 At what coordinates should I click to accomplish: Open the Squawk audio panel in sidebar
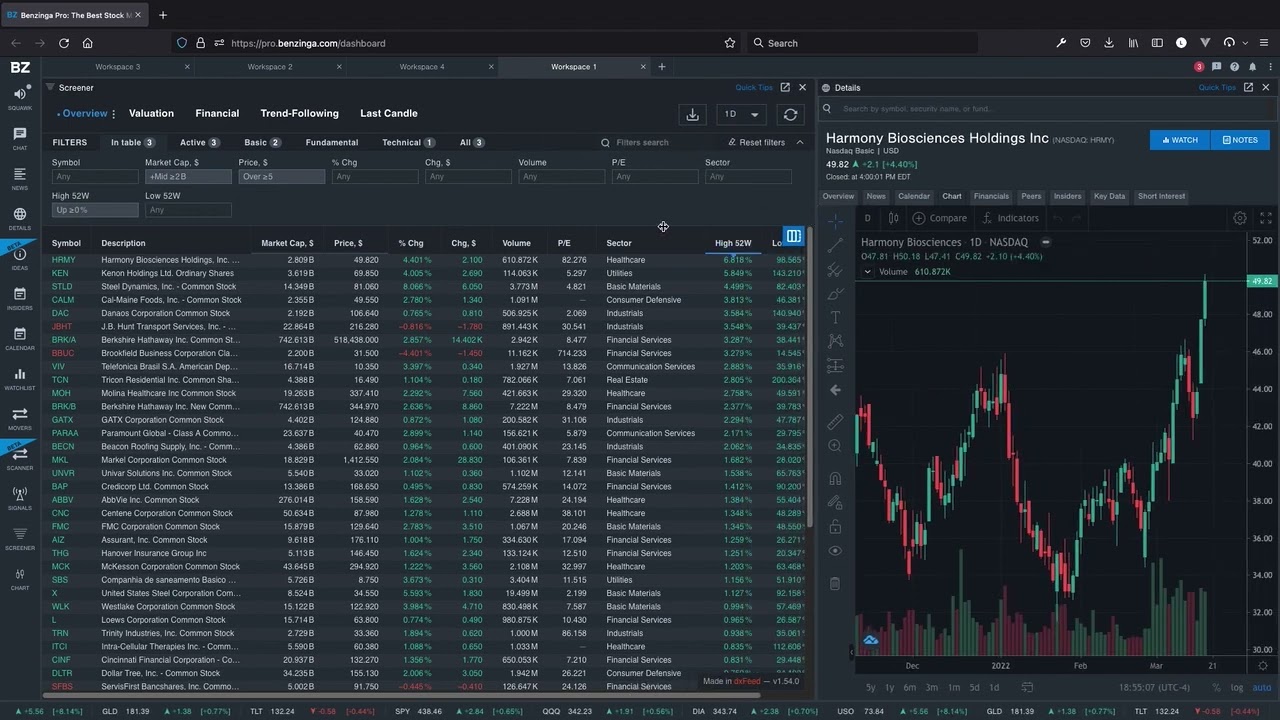point(20,98)
